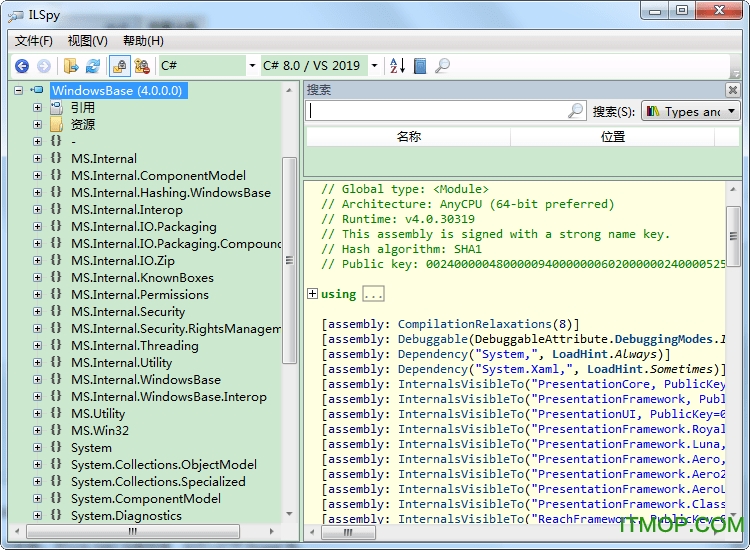This screenshot has height=550, width=750.
Task: Select MS.Internal.Permissions tree item
Action: click(x=140, y=295)
